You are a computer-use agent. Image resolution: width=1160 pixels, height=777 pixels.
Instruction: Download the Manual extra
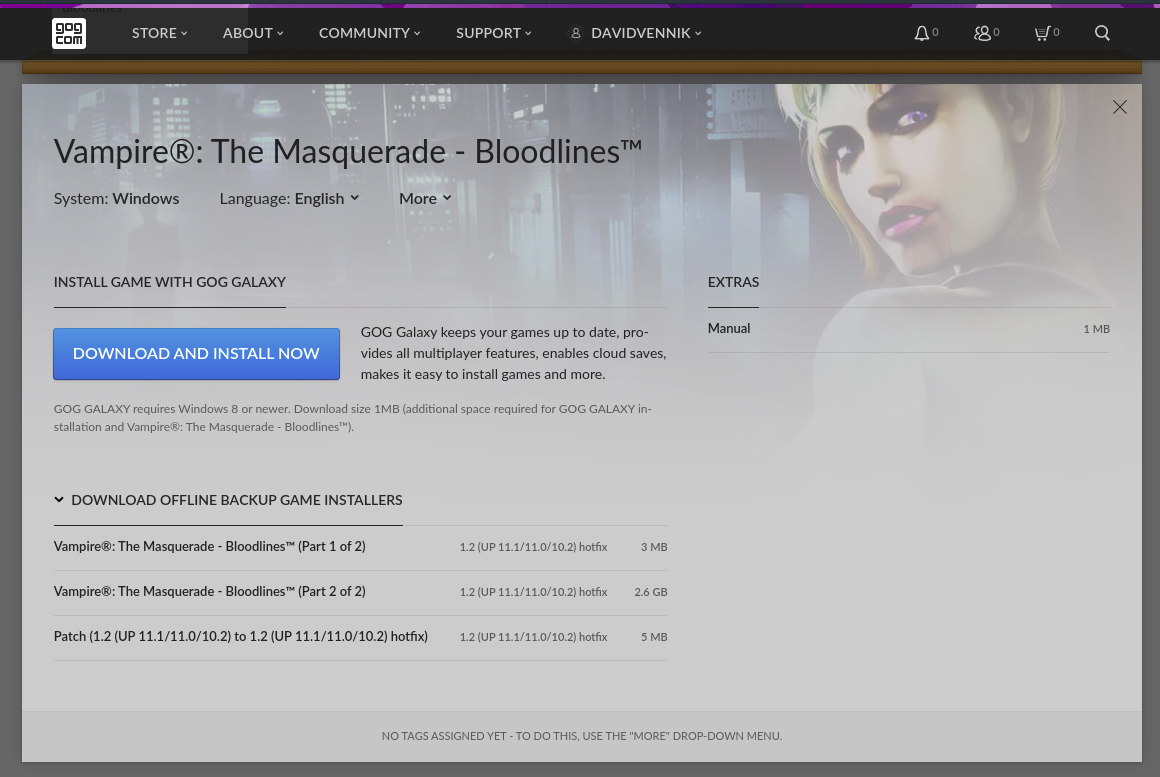[908, 329]
